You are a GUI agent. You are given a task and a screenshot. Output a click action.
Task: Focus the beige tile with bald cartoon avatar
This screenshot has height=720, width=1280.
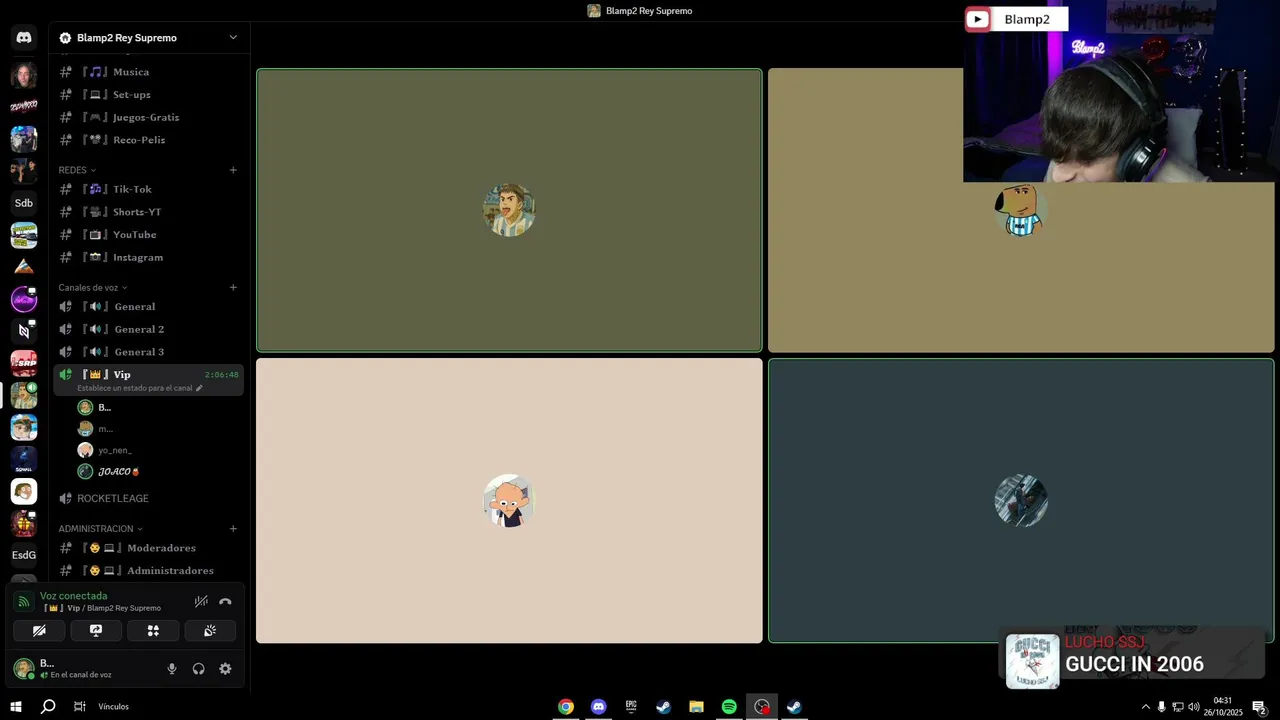click(509, 501)
